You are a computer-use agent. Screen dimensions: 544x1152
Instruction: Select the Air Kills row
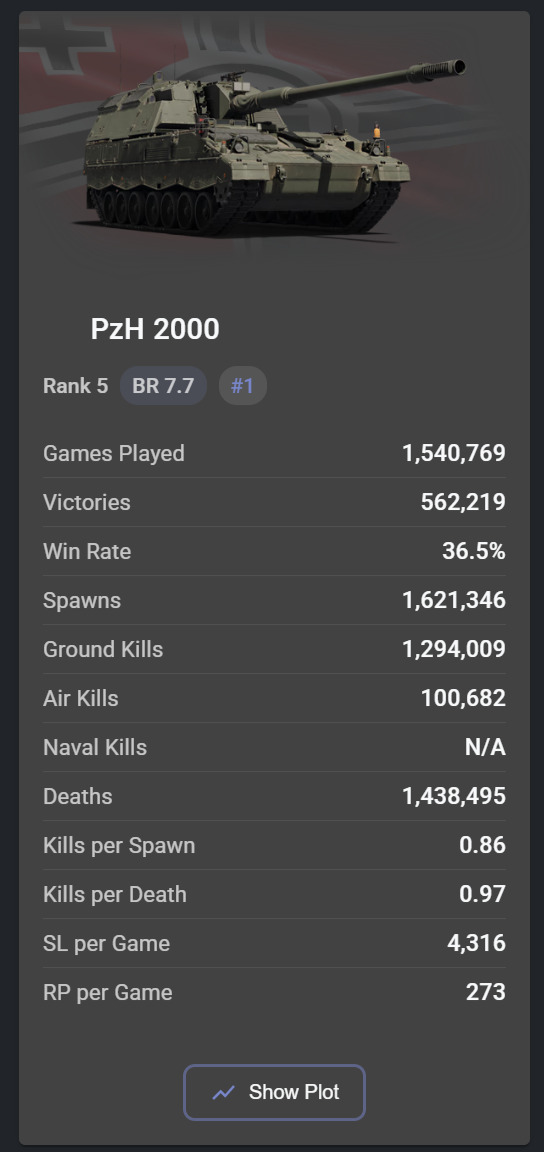[274, 698]
